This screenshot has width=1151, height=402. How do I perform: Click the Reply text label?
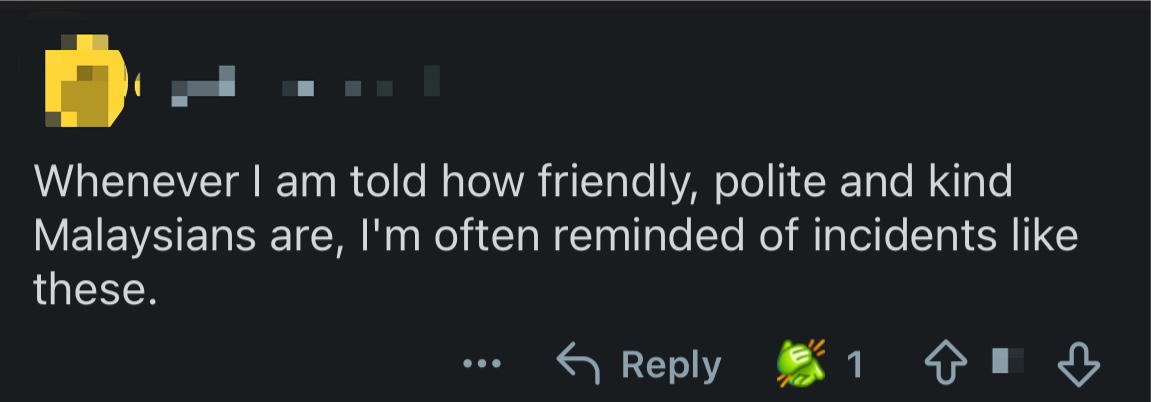pos(671,366)
